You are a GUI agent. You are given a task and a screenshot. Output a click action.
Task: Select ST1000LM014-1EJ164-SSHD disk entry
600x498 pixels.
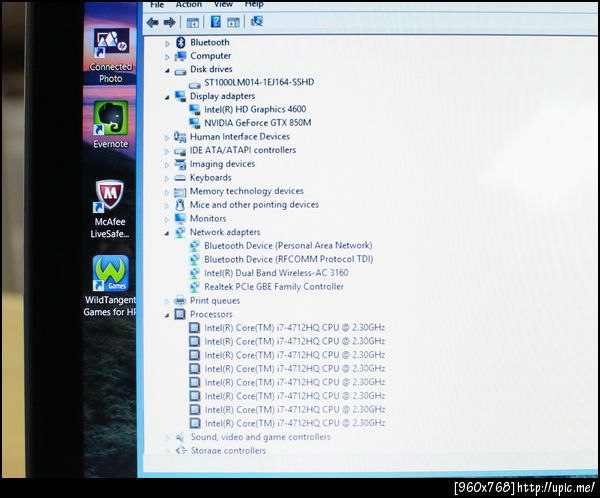(259, 82)
